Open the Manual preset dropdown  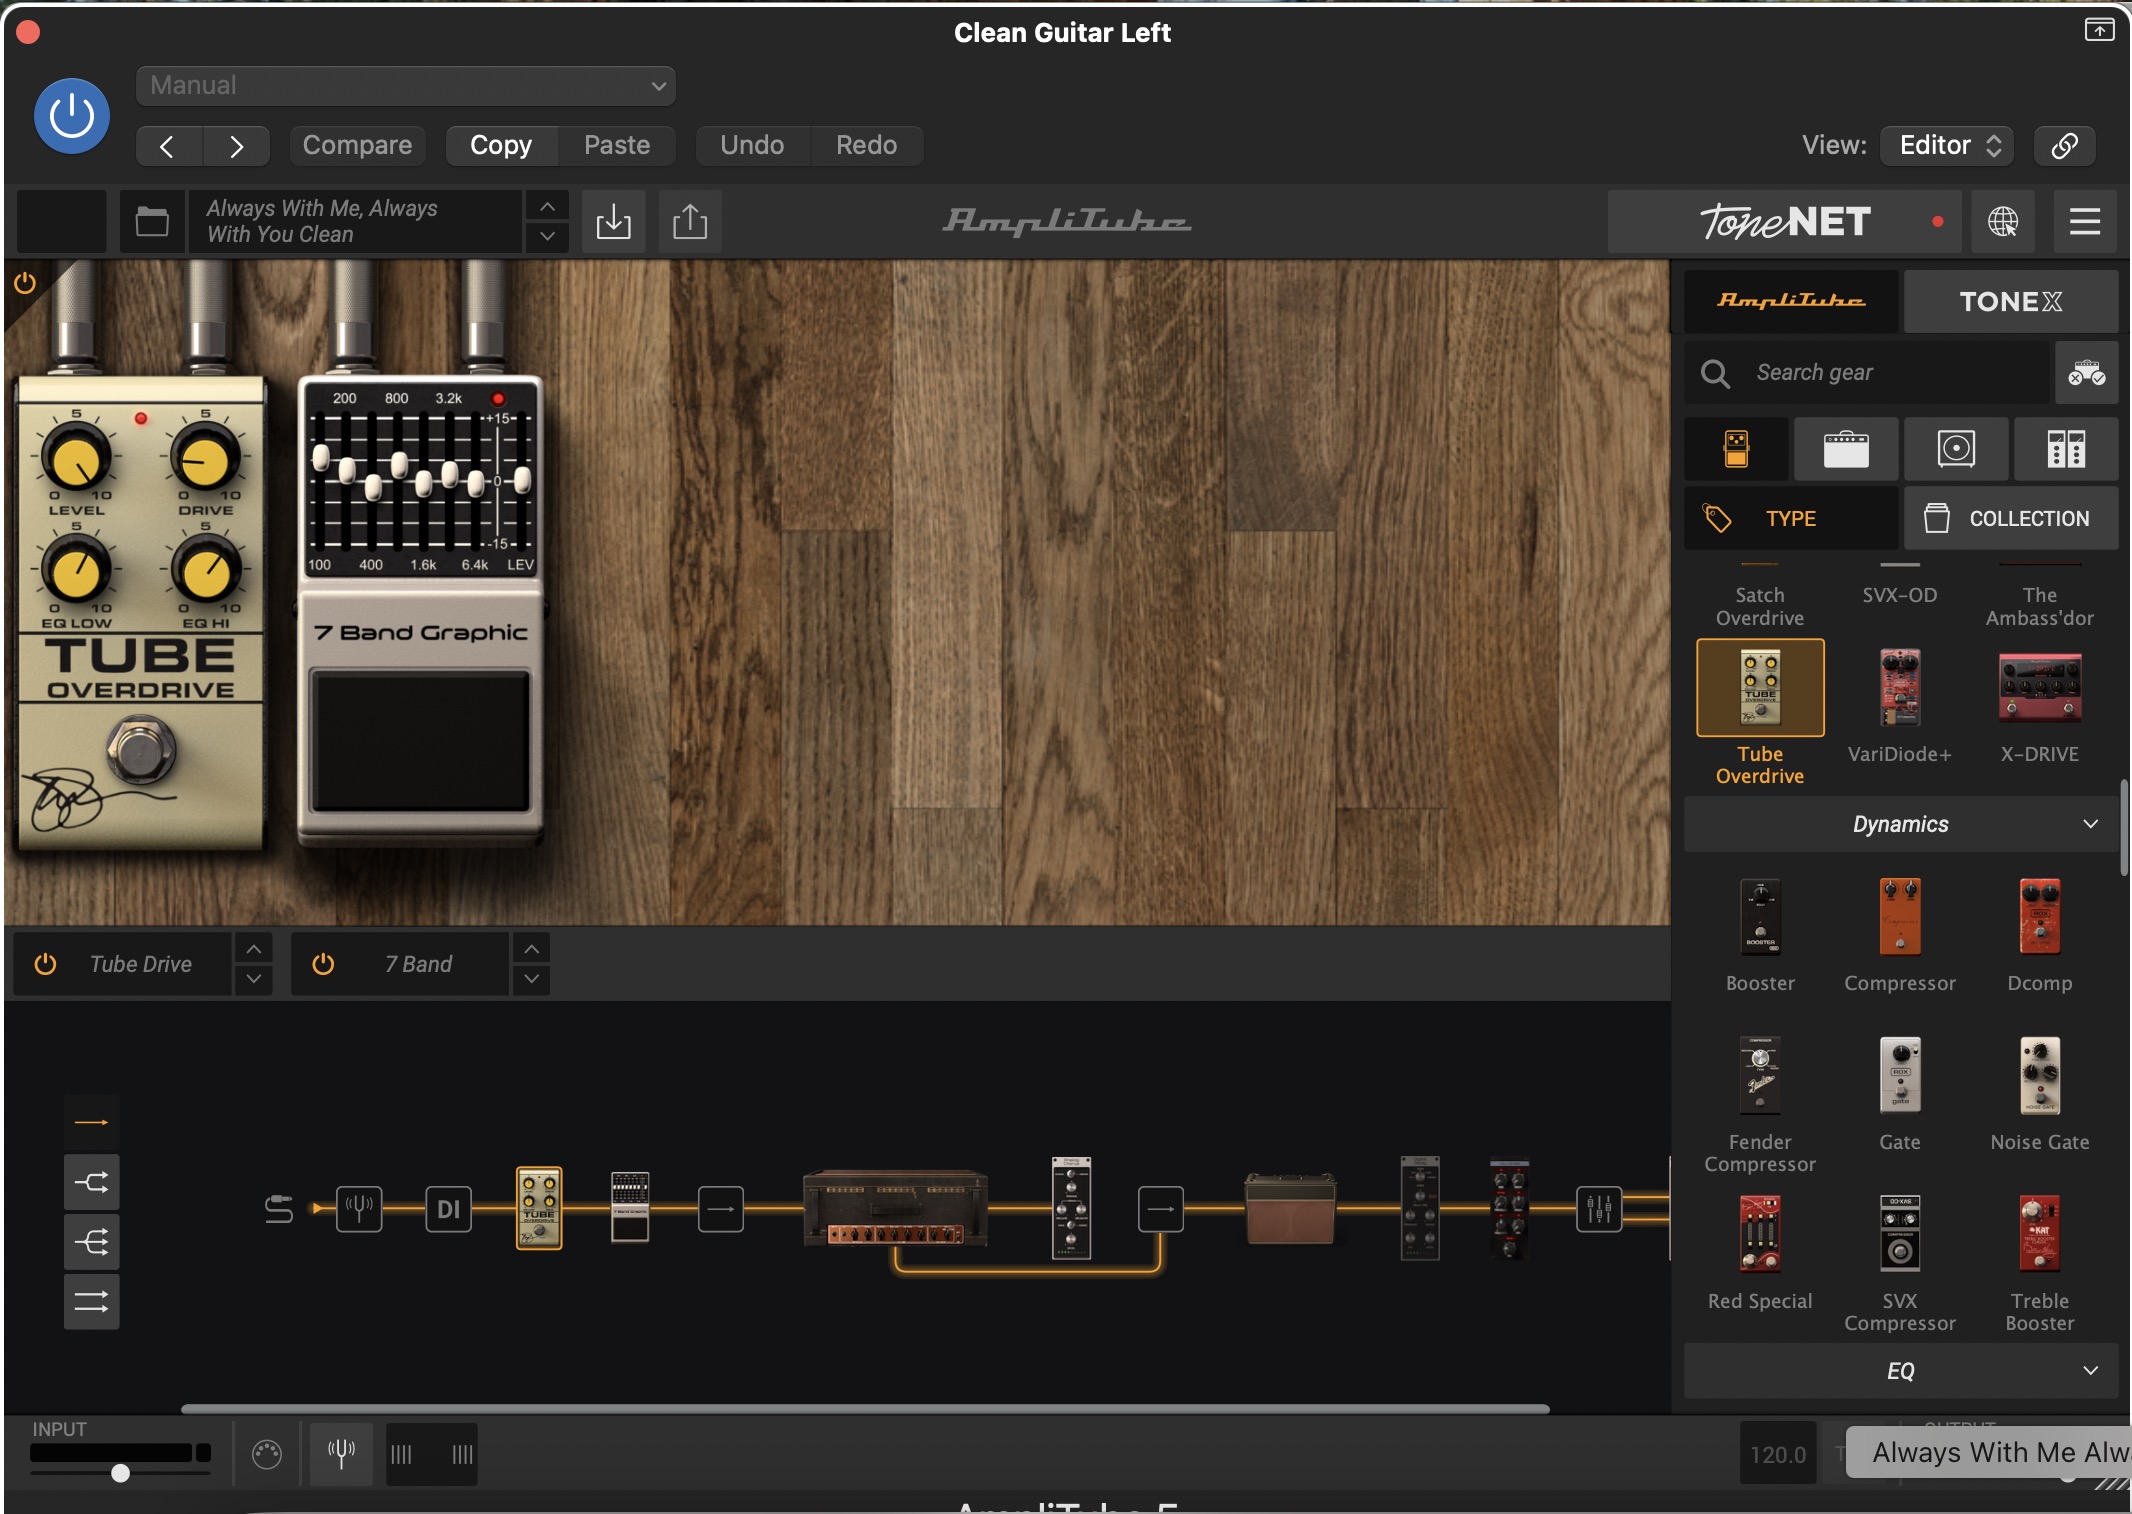(405, 86)
